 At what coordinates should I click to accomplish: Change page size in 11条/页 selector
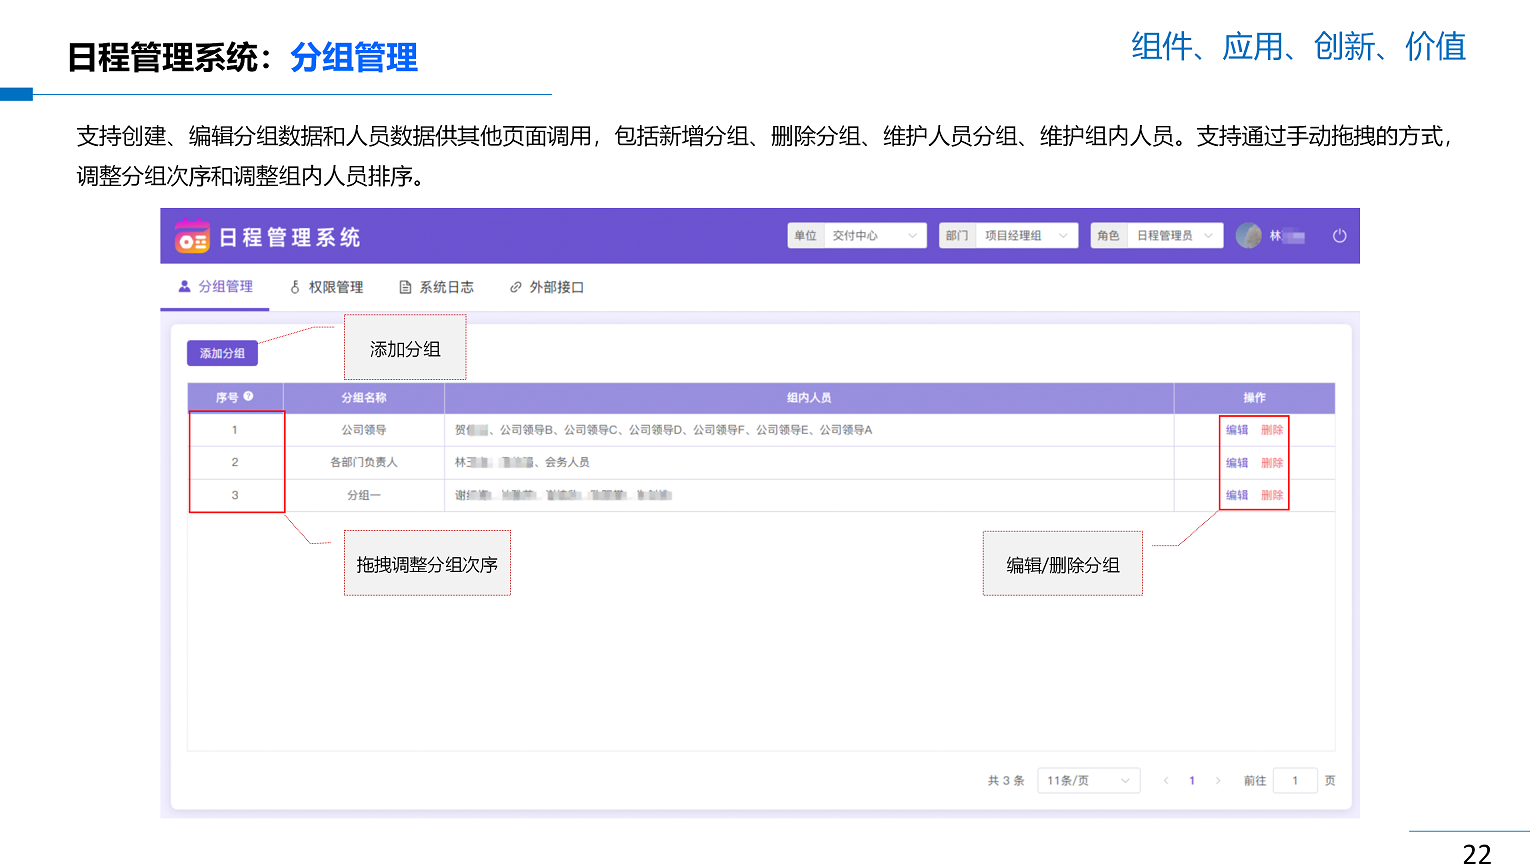click(x=1088, y=781)
